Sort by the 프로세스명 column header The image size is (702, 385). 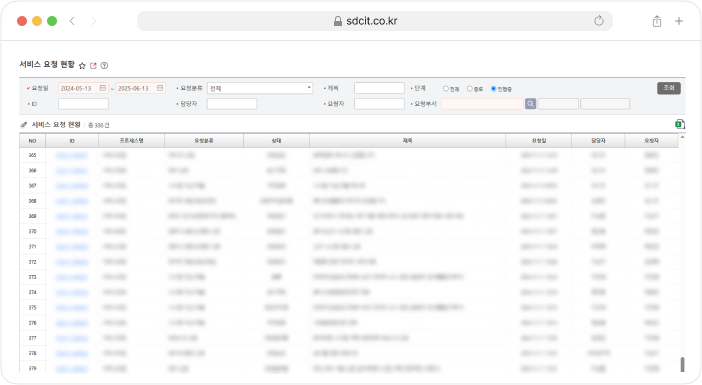pos(132,141)
